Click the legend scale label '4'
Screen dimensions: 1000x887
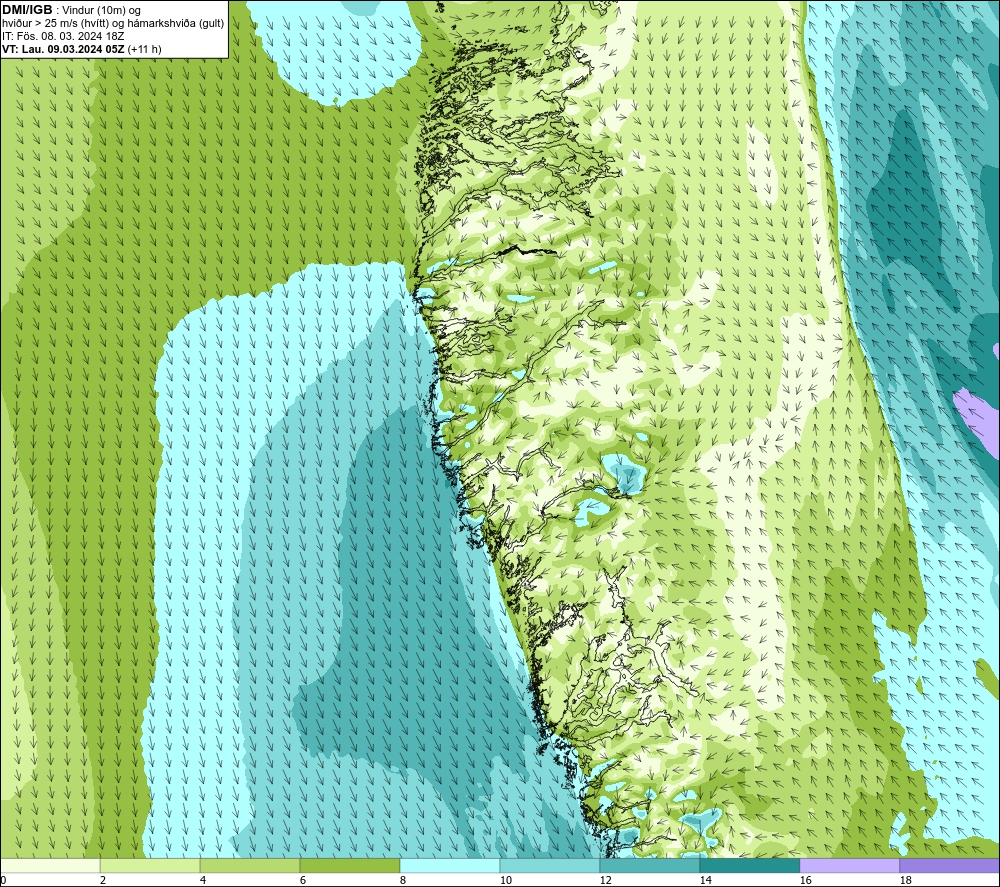pos(203,881)
